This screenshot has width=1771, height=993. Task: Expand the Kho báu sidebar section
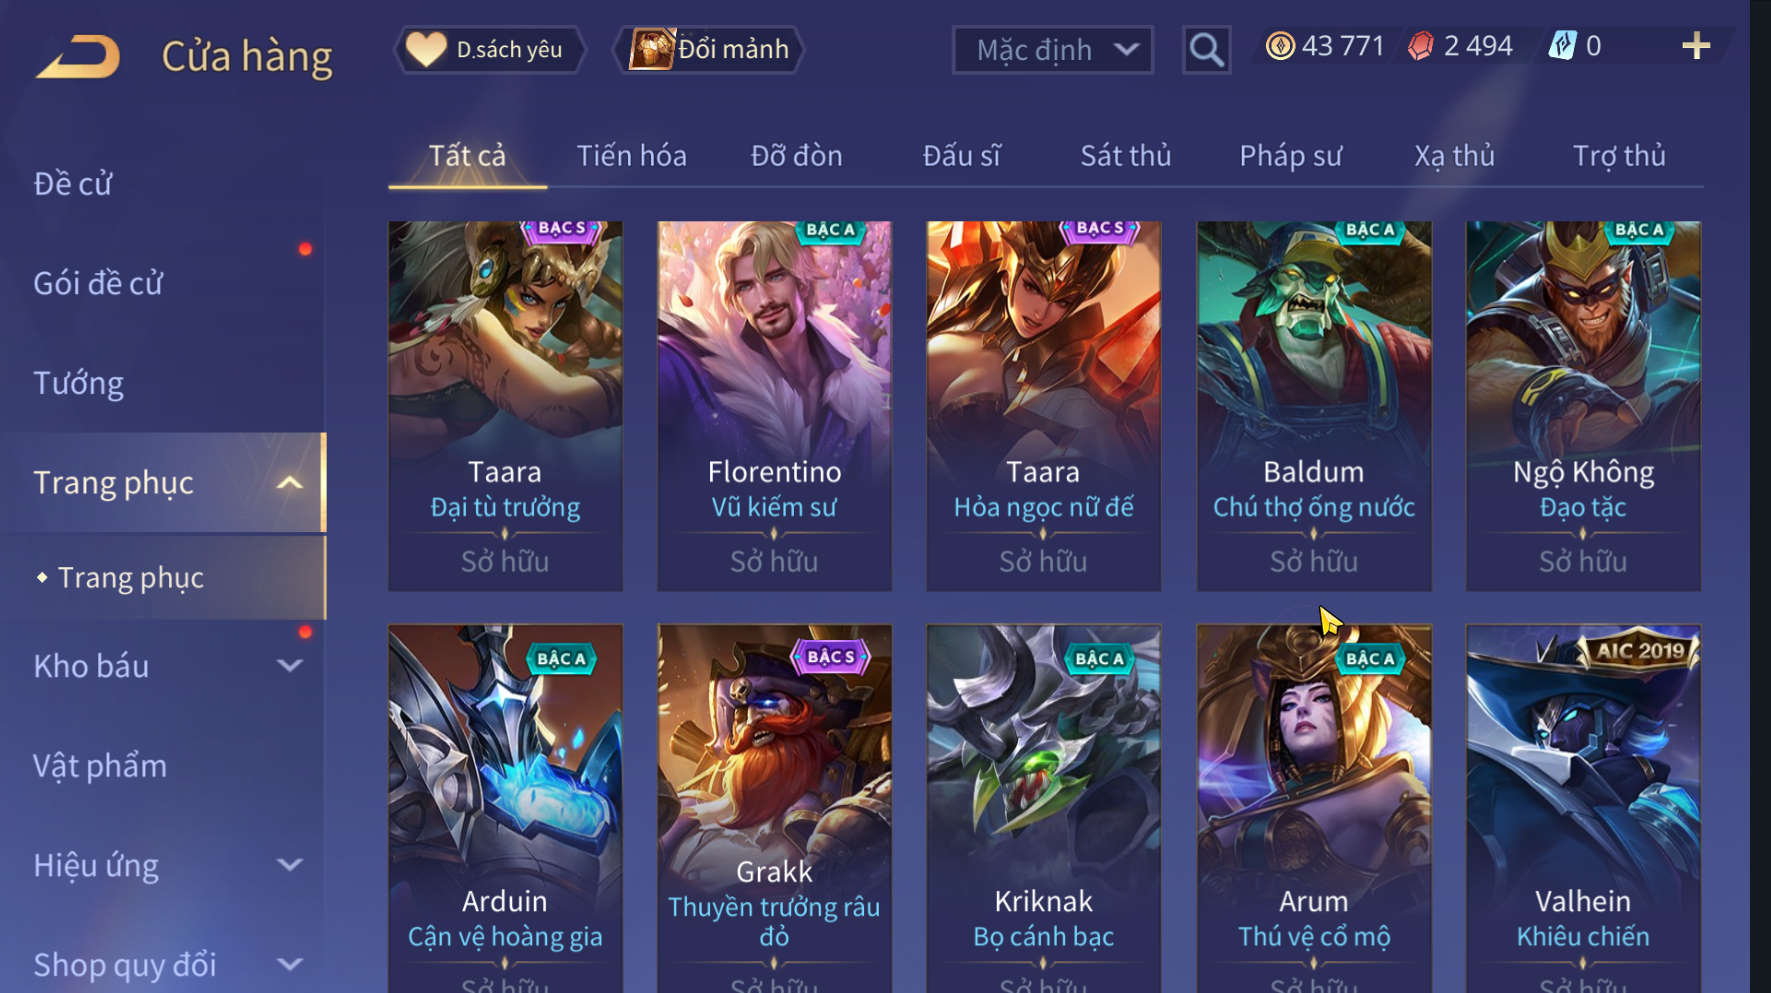[x=289, y=666]
